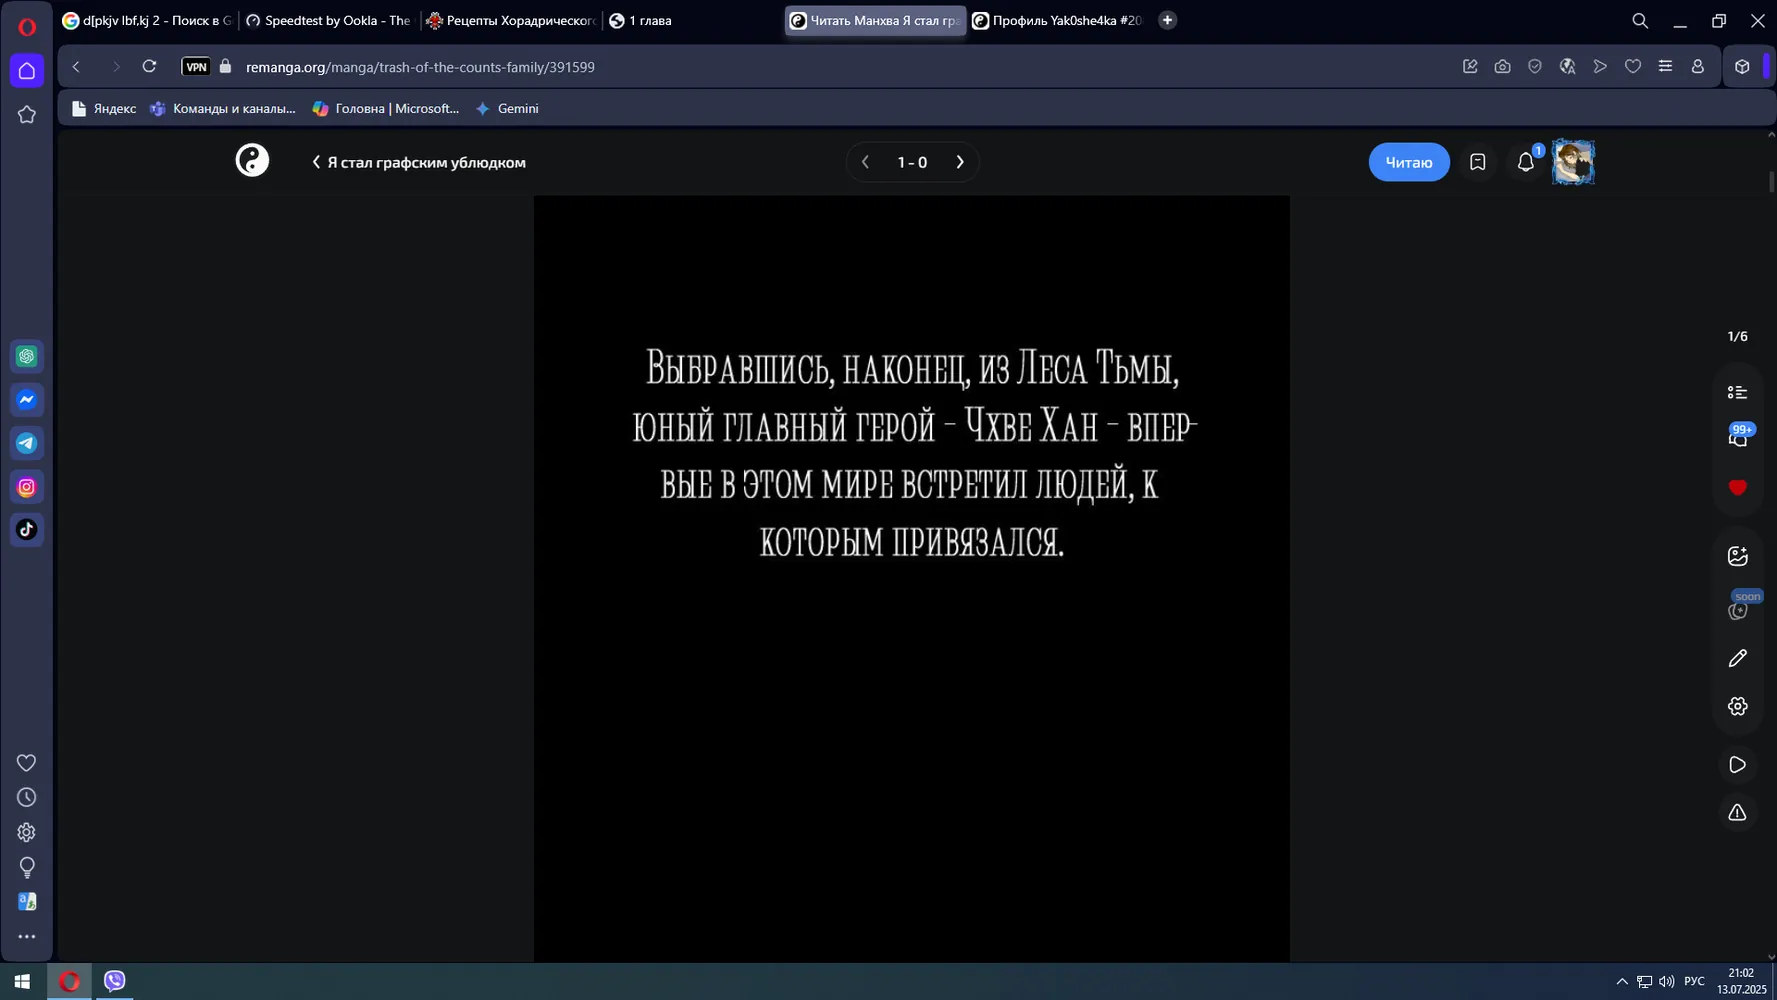Click lightbulb icon in Opera sidebar
Screen dimensions: 1777x1000
(27, 867)
